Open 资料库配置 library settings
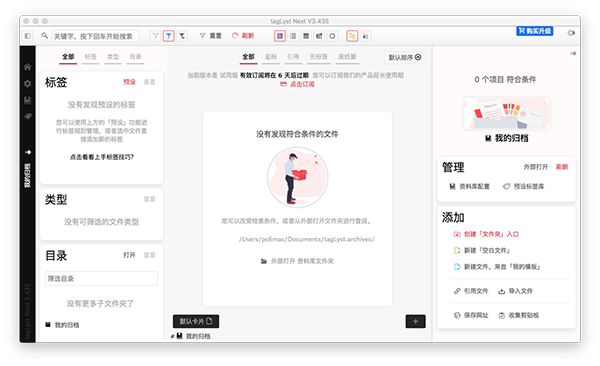The image size is (600, 366). pyautogui.click(x=470, y=186)
